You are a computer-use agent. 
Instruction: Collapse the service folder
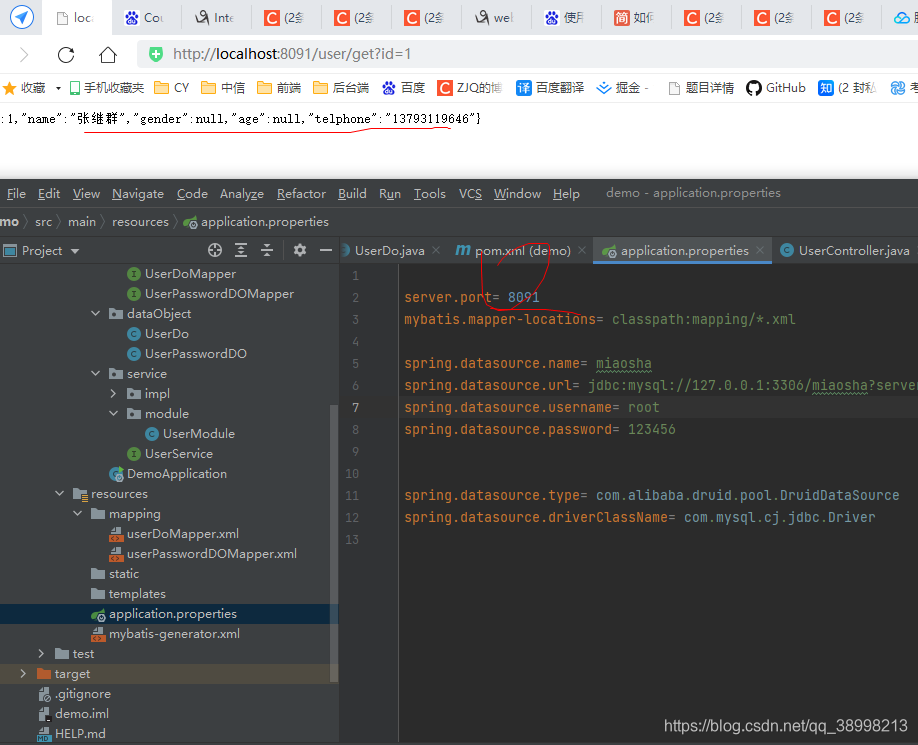[95, 373]
